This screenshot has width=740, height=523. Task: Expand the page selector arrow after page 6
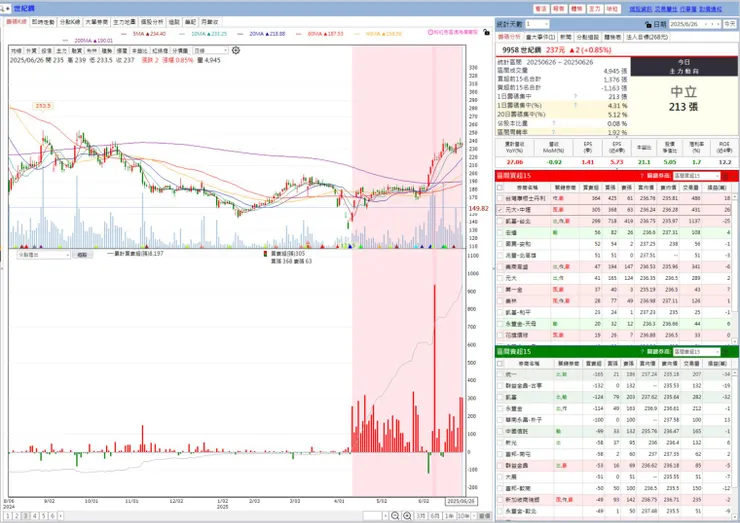tap(60, 516)
